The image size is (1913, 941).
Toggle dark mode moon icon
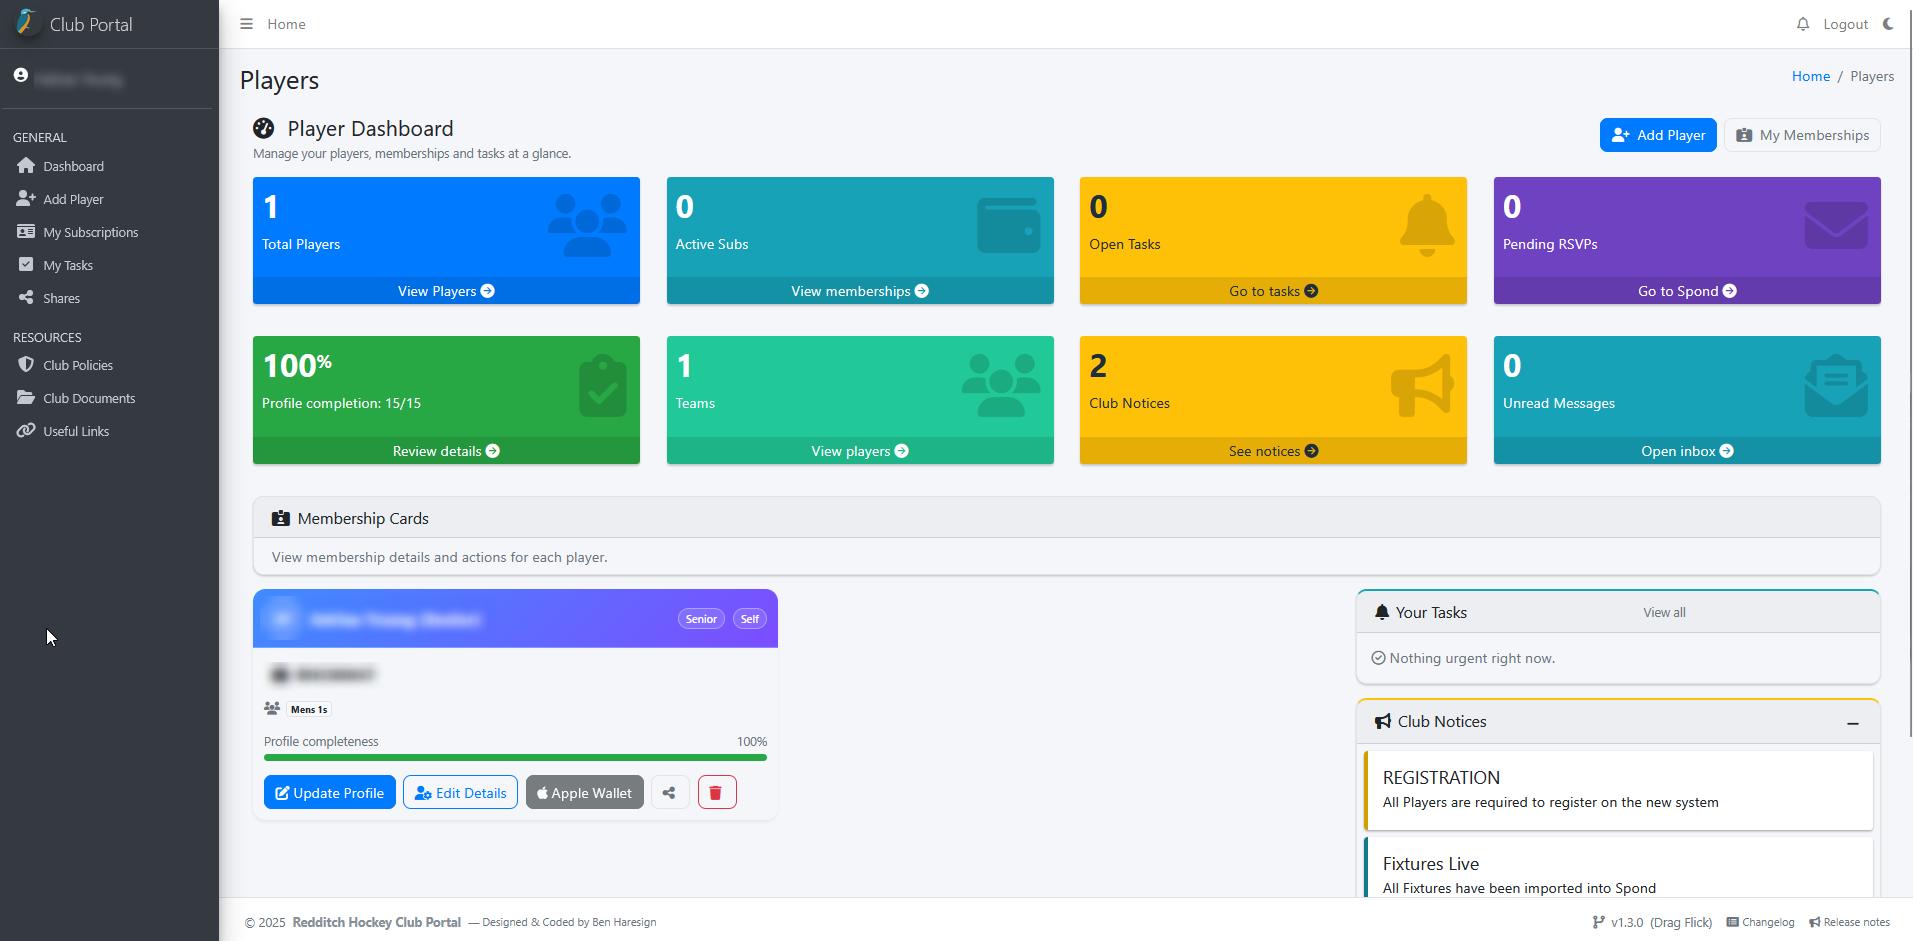click(x=1888, y=24)
